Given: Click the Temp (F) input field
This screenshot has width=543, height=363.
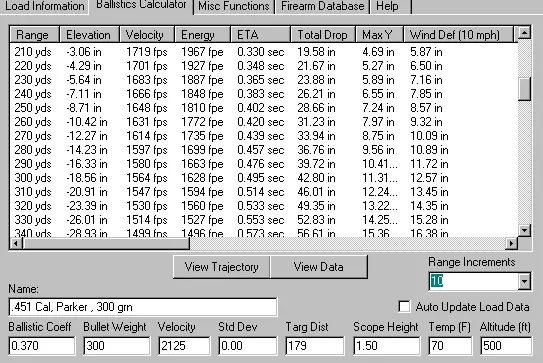Looking at the screenshot, I should point(450,346).
